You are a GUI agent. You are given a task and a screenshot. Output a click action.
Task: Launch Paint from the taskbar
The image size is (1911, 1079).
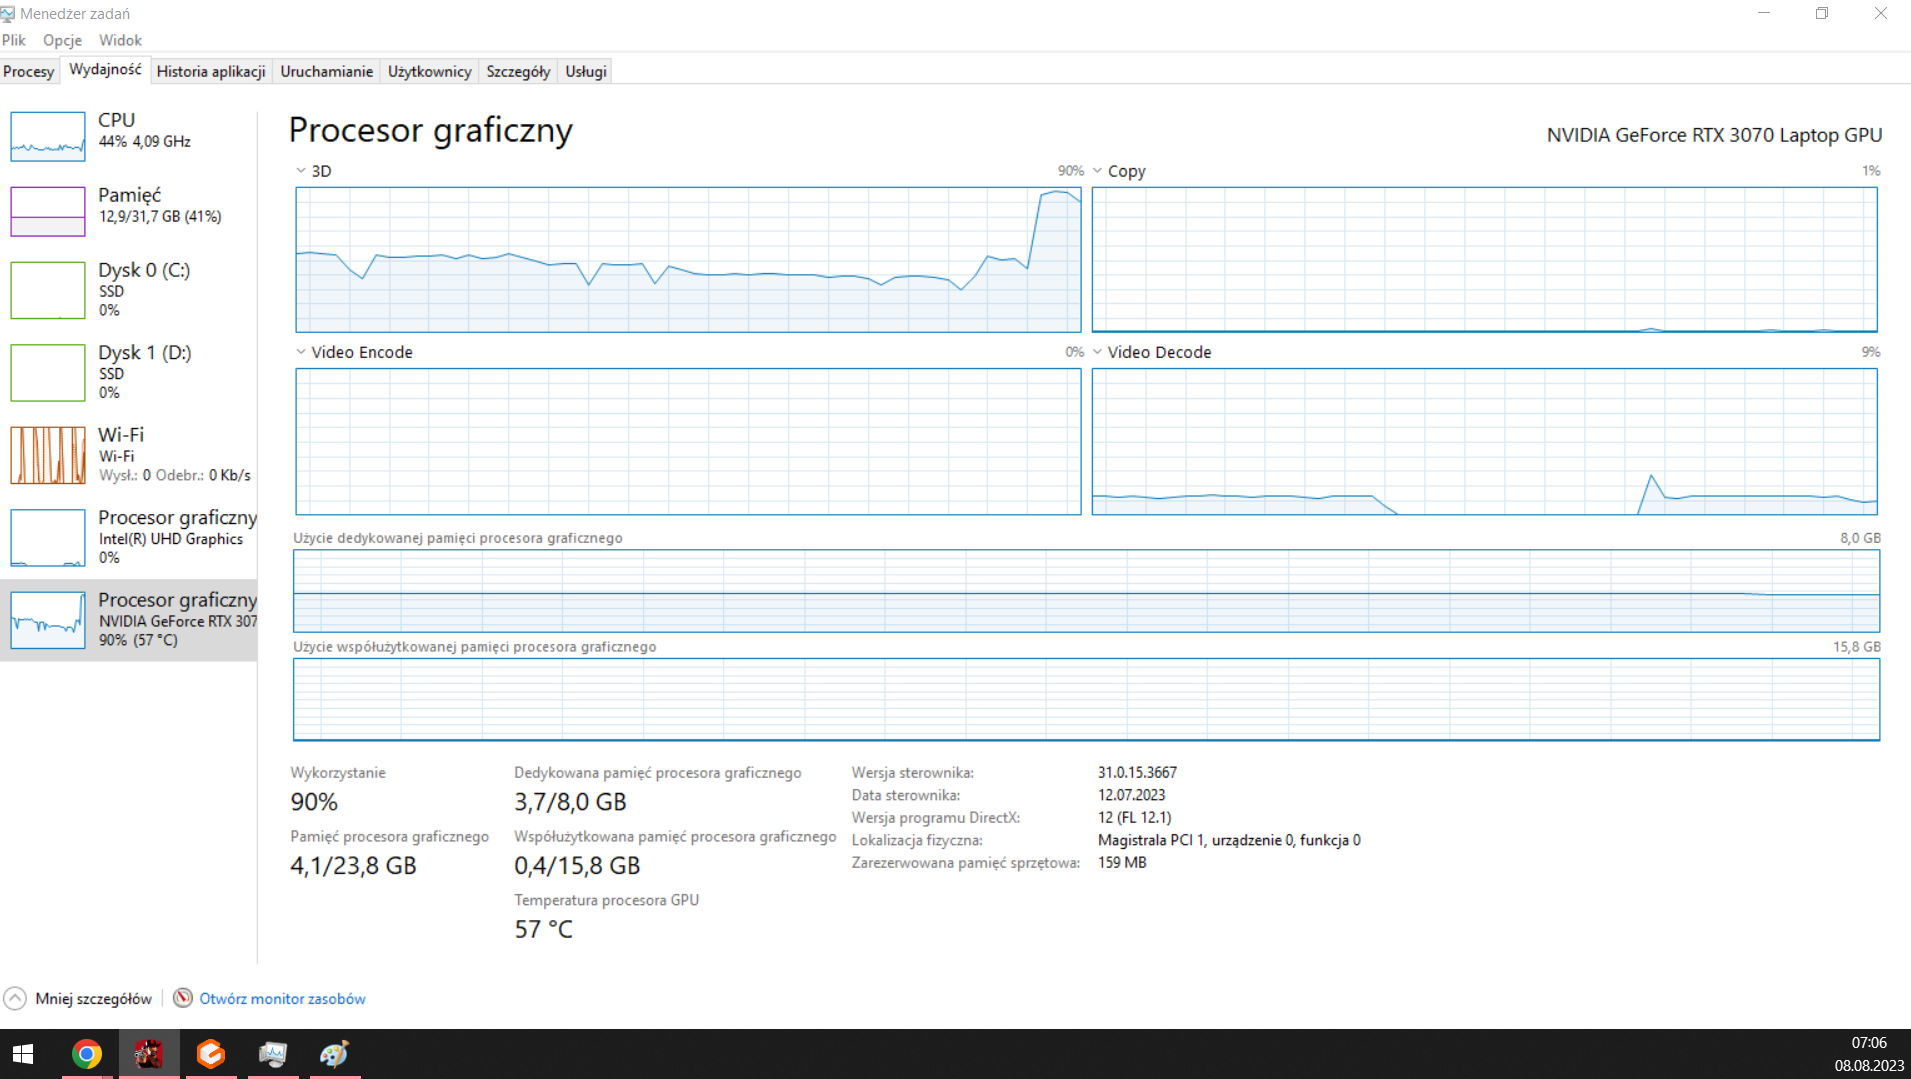click(x=335, y=1054)
